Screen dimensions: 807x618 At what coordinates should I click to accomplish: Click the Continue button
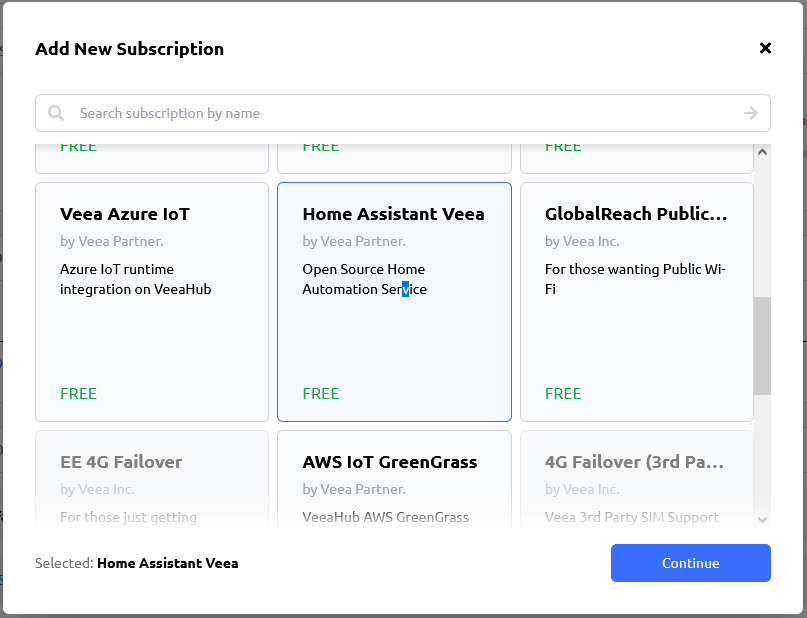691,563
